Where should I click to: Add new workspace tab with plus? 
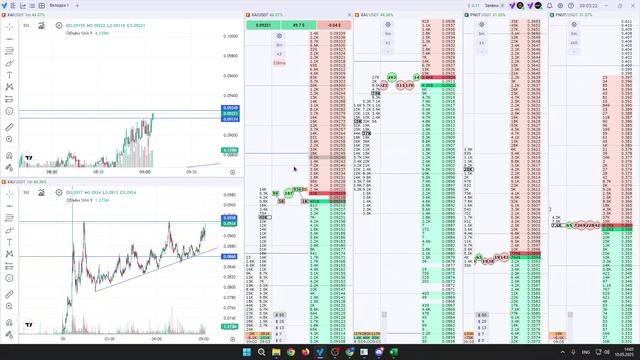[77, 6]
